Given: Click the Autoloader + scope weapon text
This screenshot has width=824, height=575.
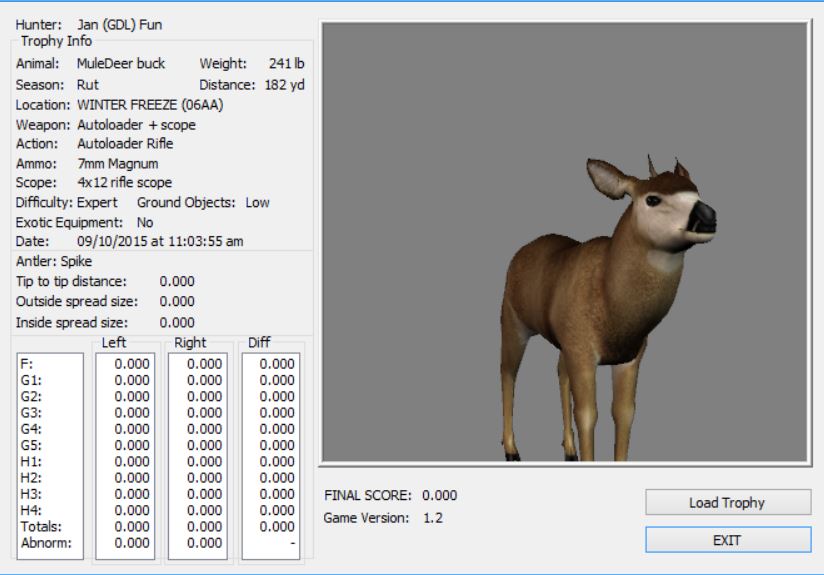Looking at the screenshot, I should [136, 124].
